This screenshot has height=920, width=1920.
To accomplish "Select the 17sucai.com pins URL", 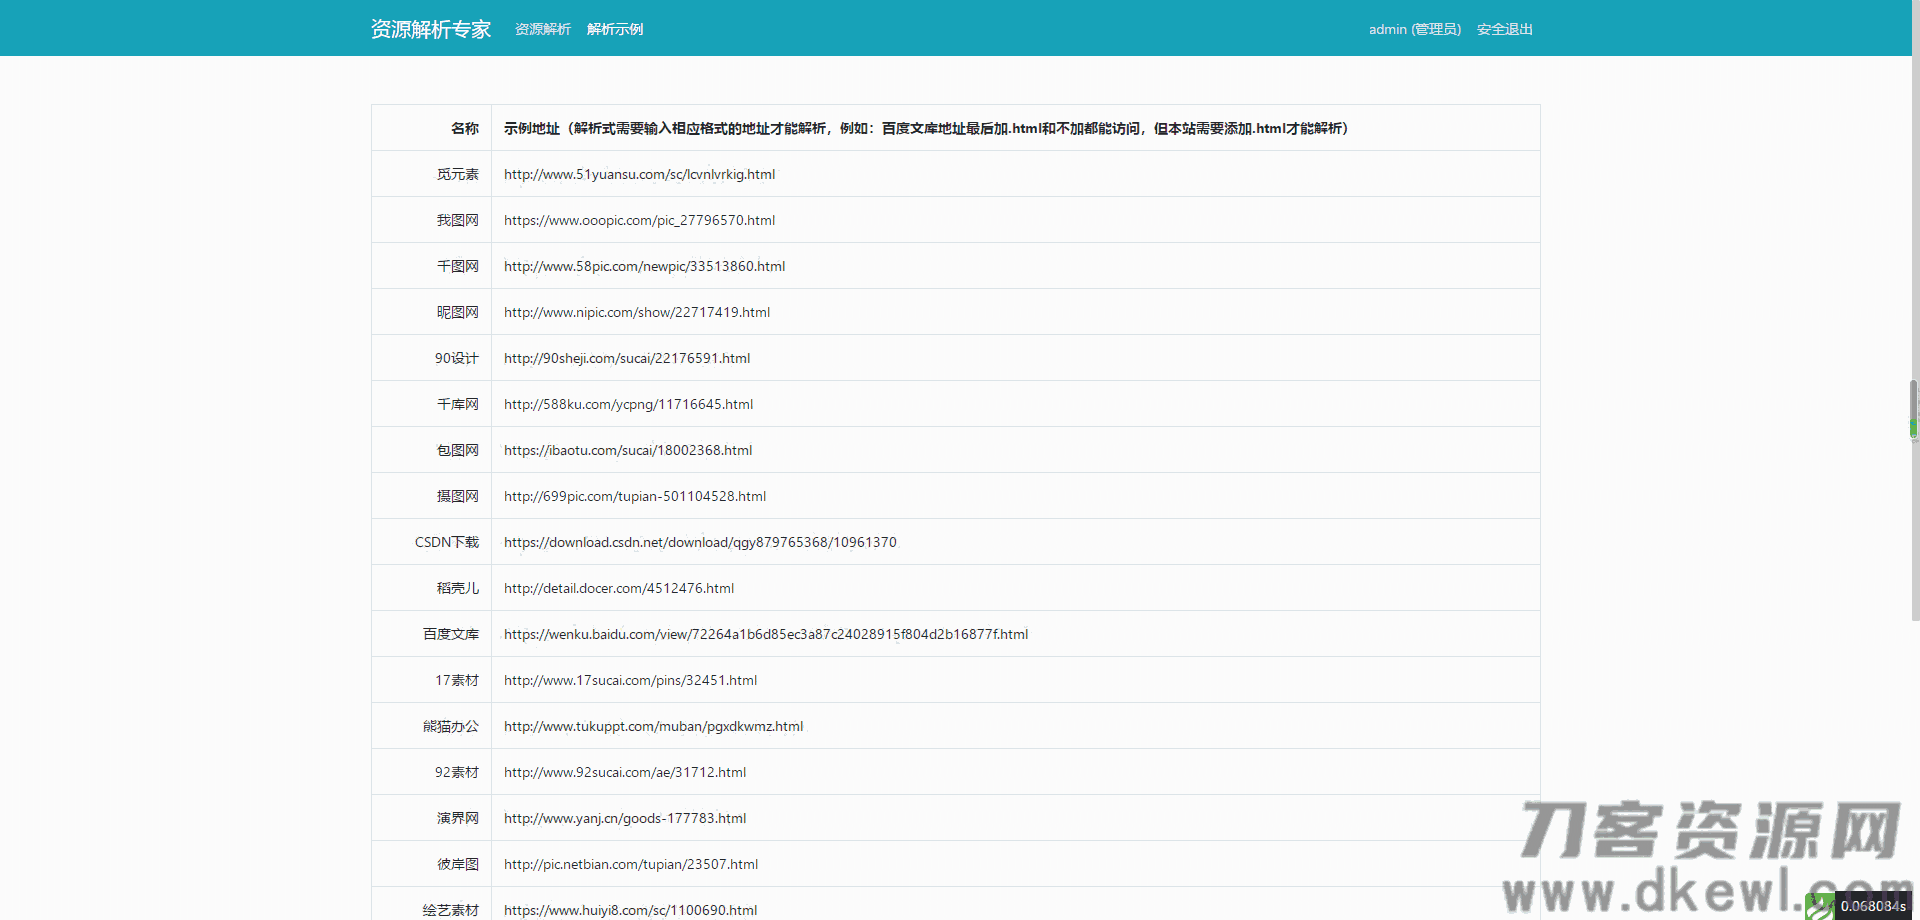I will (630, 680).
